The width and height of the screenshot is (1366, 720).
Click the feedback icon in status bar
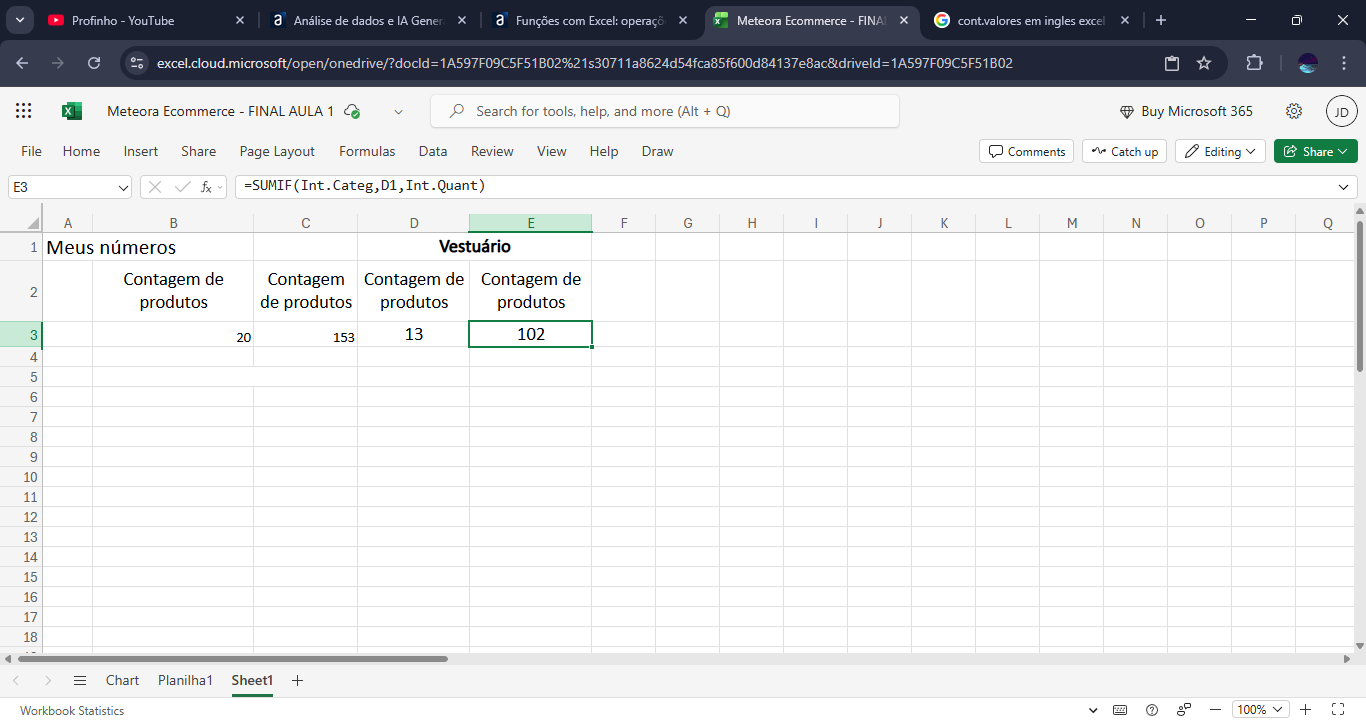[1184, 710]
